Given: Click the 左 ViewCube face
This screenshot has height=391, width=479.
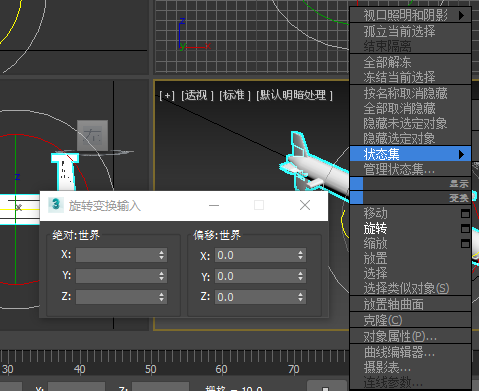Looking at the screenshot, I should click(x=92, y=135).
